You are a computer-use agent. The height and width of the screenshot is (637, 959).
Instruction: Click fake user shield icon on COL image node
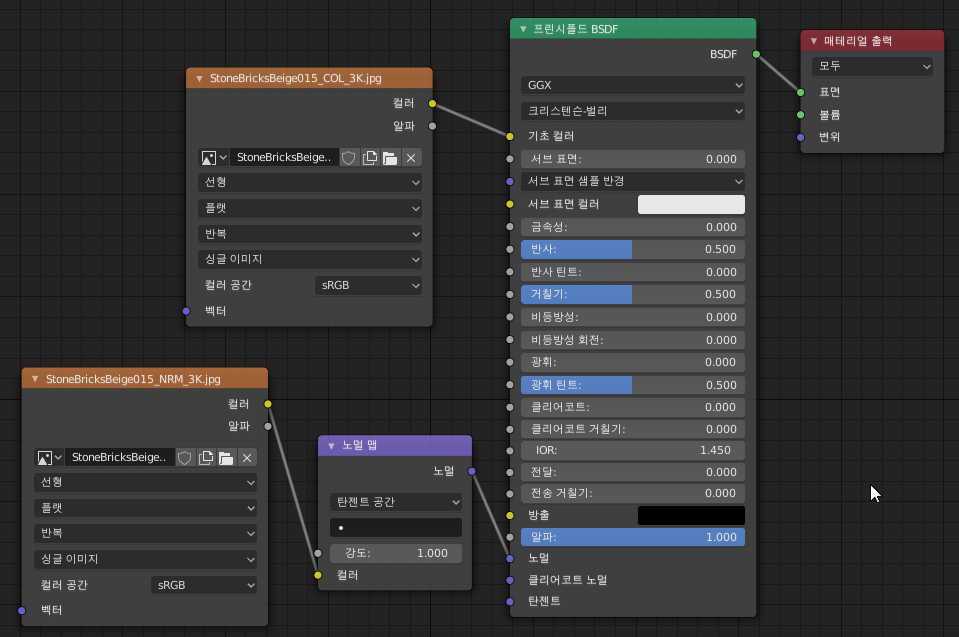[349, 158]
